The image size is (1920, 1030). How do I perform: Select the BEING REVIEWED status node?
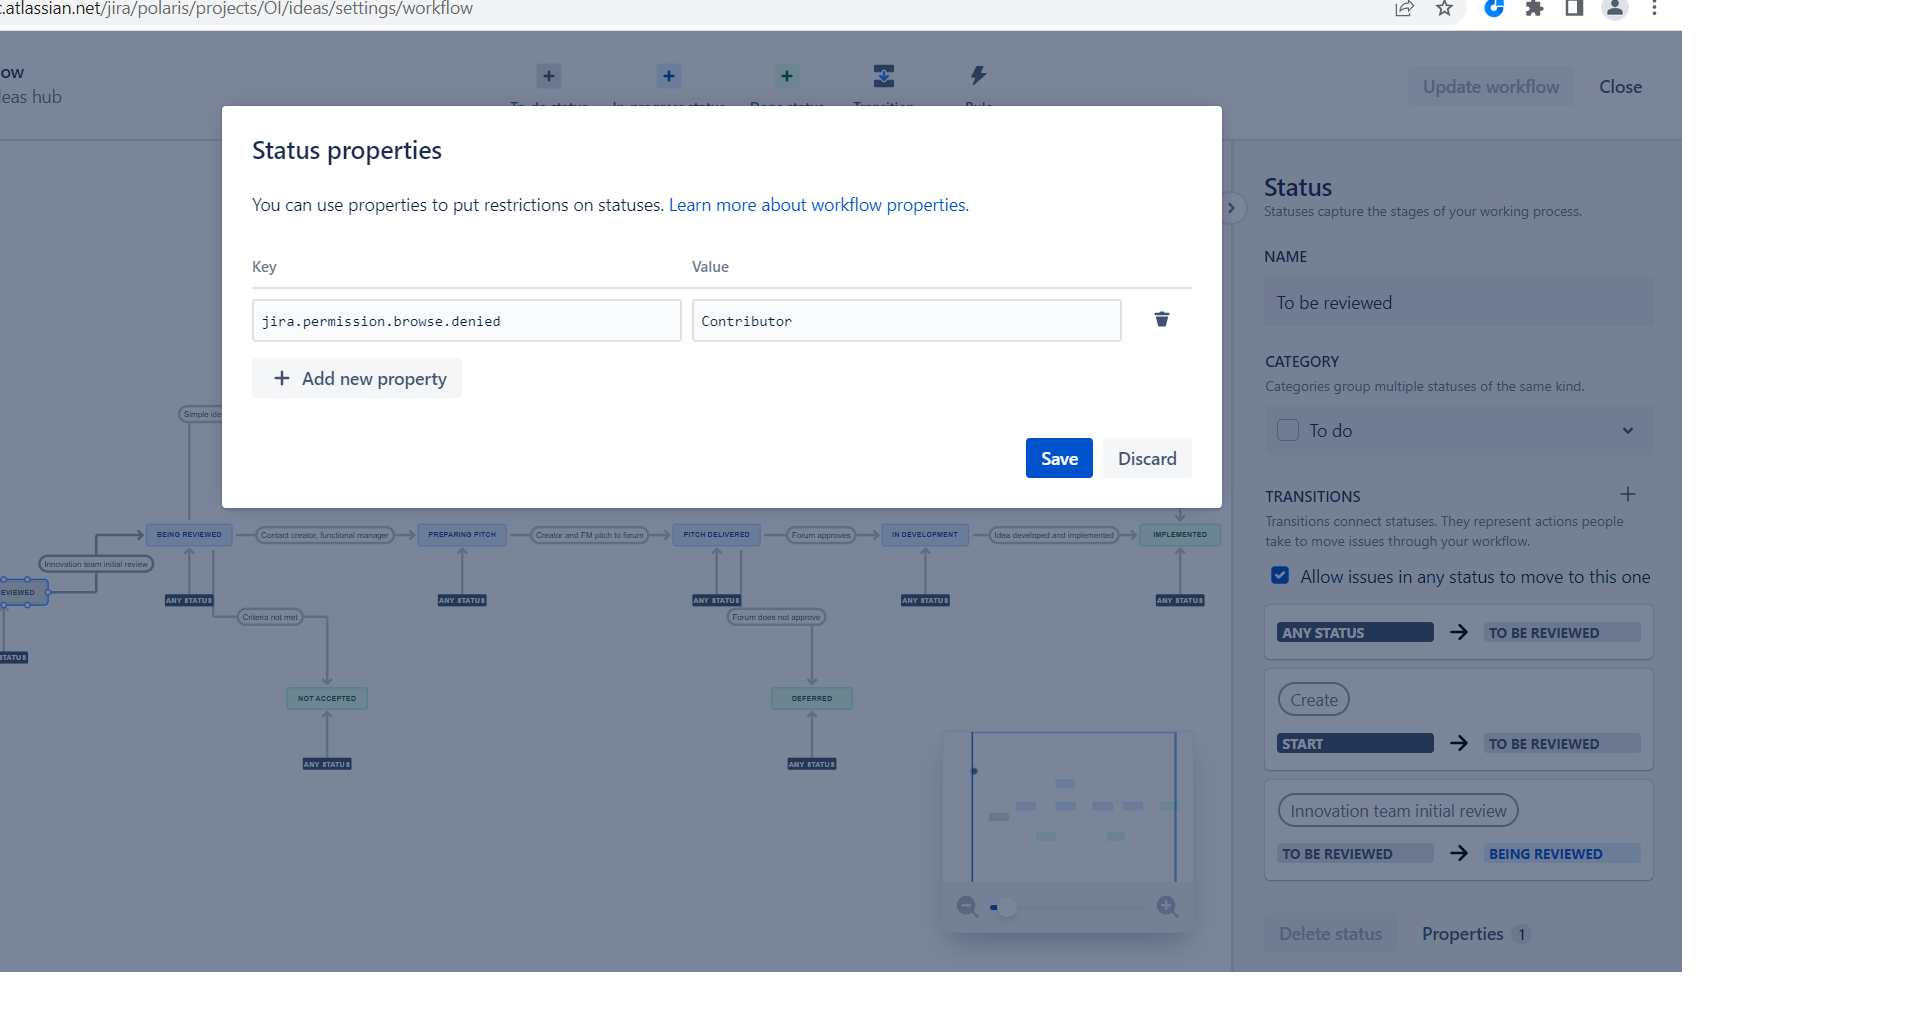189,535
